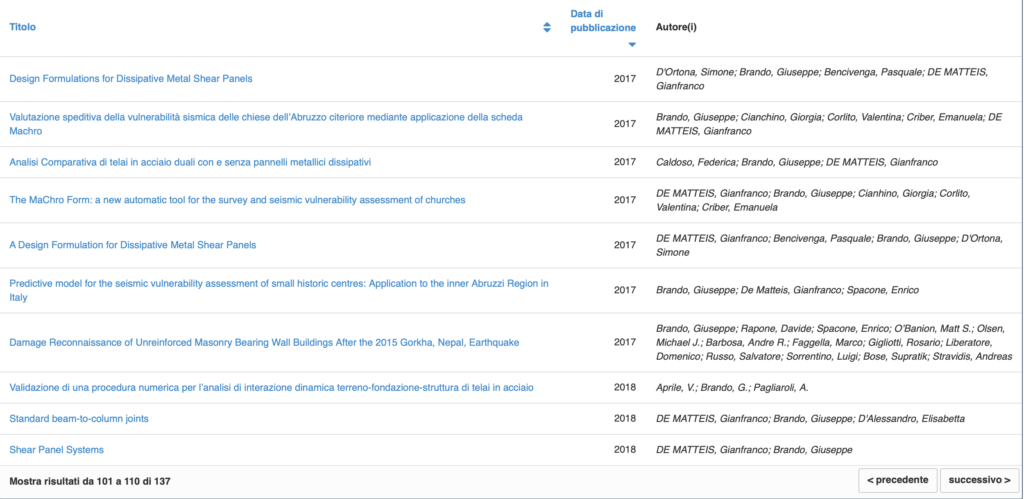Select authors of A Design Formulation row
This screenshot has width=1024, height=499.
[829, 245]
